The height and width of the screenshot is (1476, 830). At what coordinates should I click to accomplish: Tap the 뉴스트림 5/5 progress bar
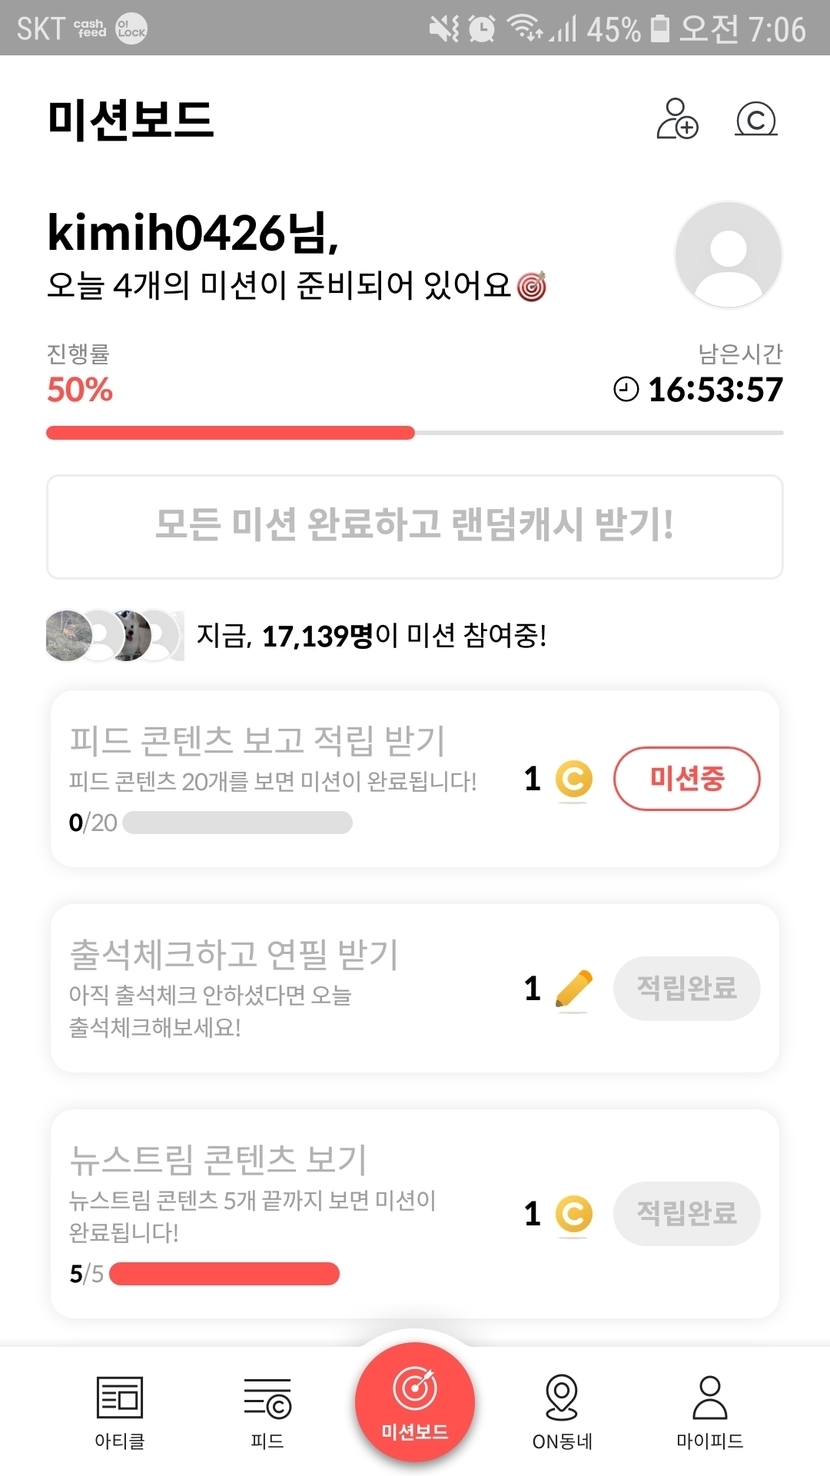tap(224, 1274)
